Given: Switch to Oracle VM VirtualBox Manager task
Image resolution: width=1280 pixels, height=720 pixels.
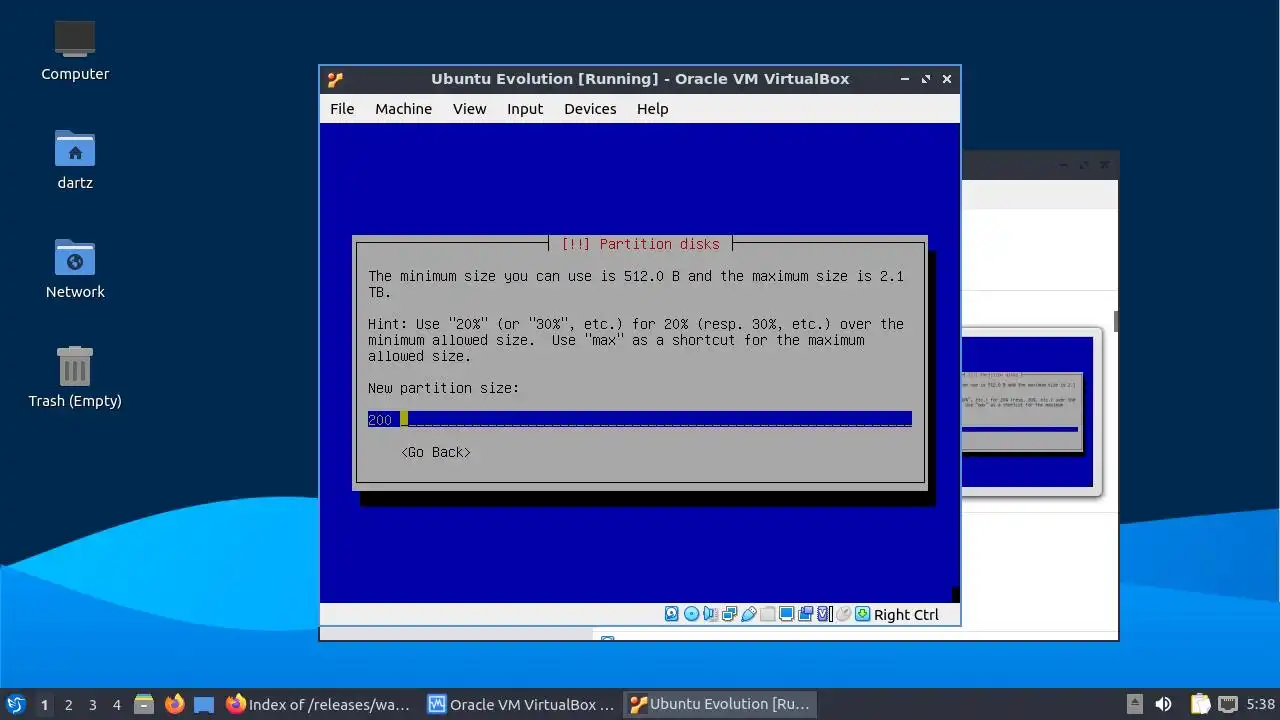Looking at the screenshot, I should click(521, 704).
